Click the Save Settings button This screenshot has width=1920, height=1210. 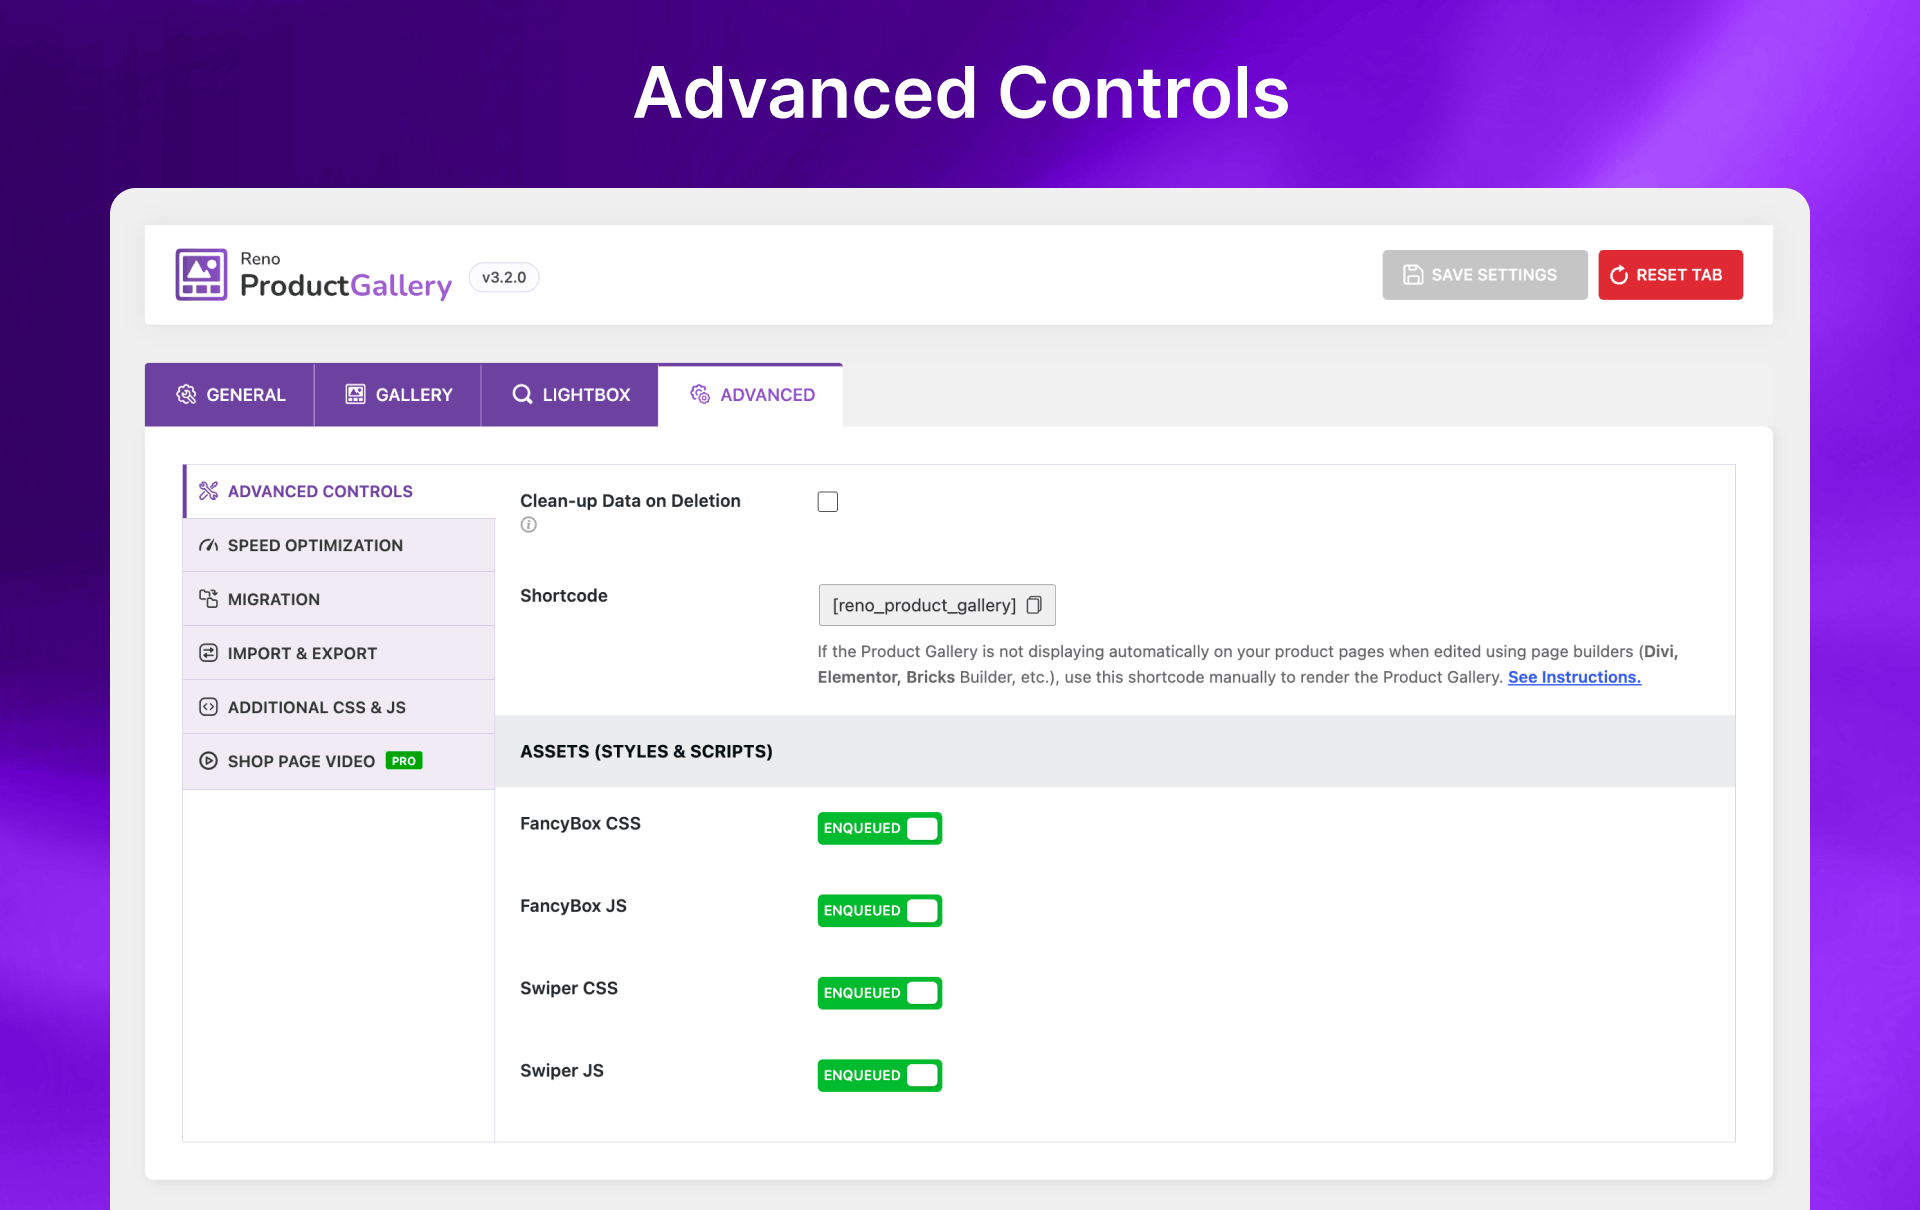(1485, 275)
